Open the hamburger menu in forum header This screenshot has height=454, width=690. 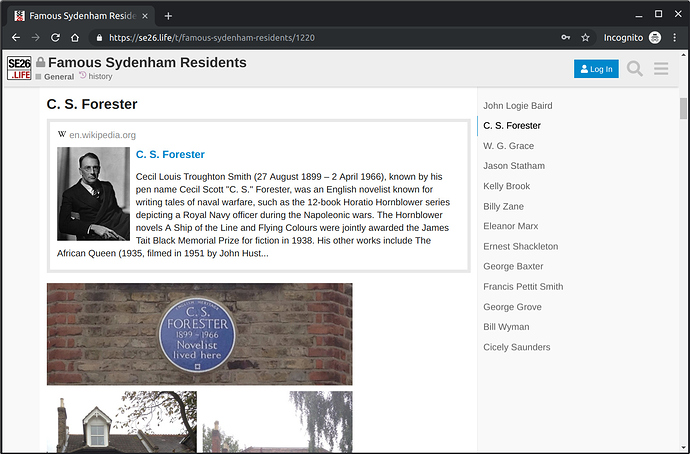point(661,69)
